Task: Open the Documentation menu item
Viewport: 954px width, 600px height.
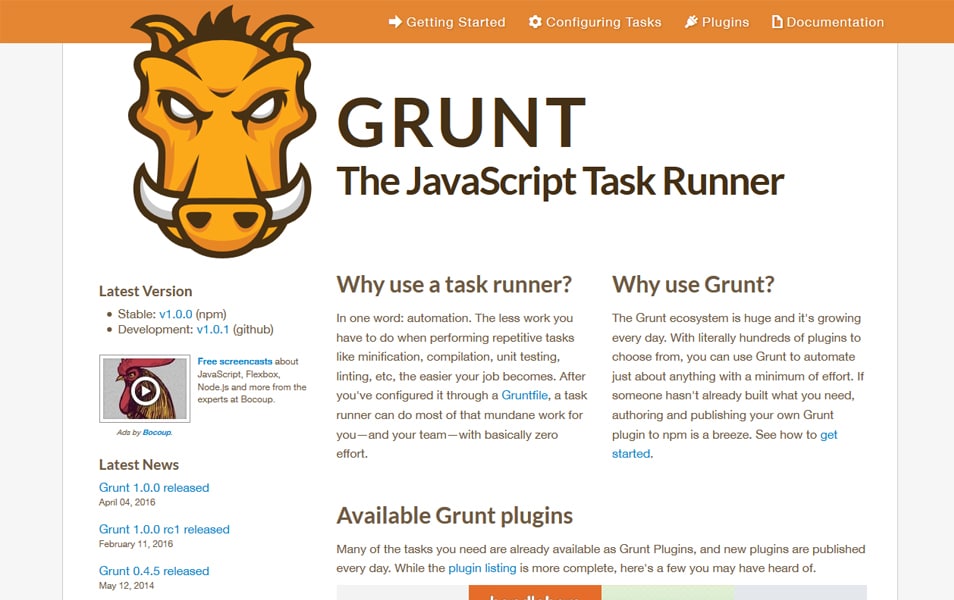Action: (x=827, y=22)
